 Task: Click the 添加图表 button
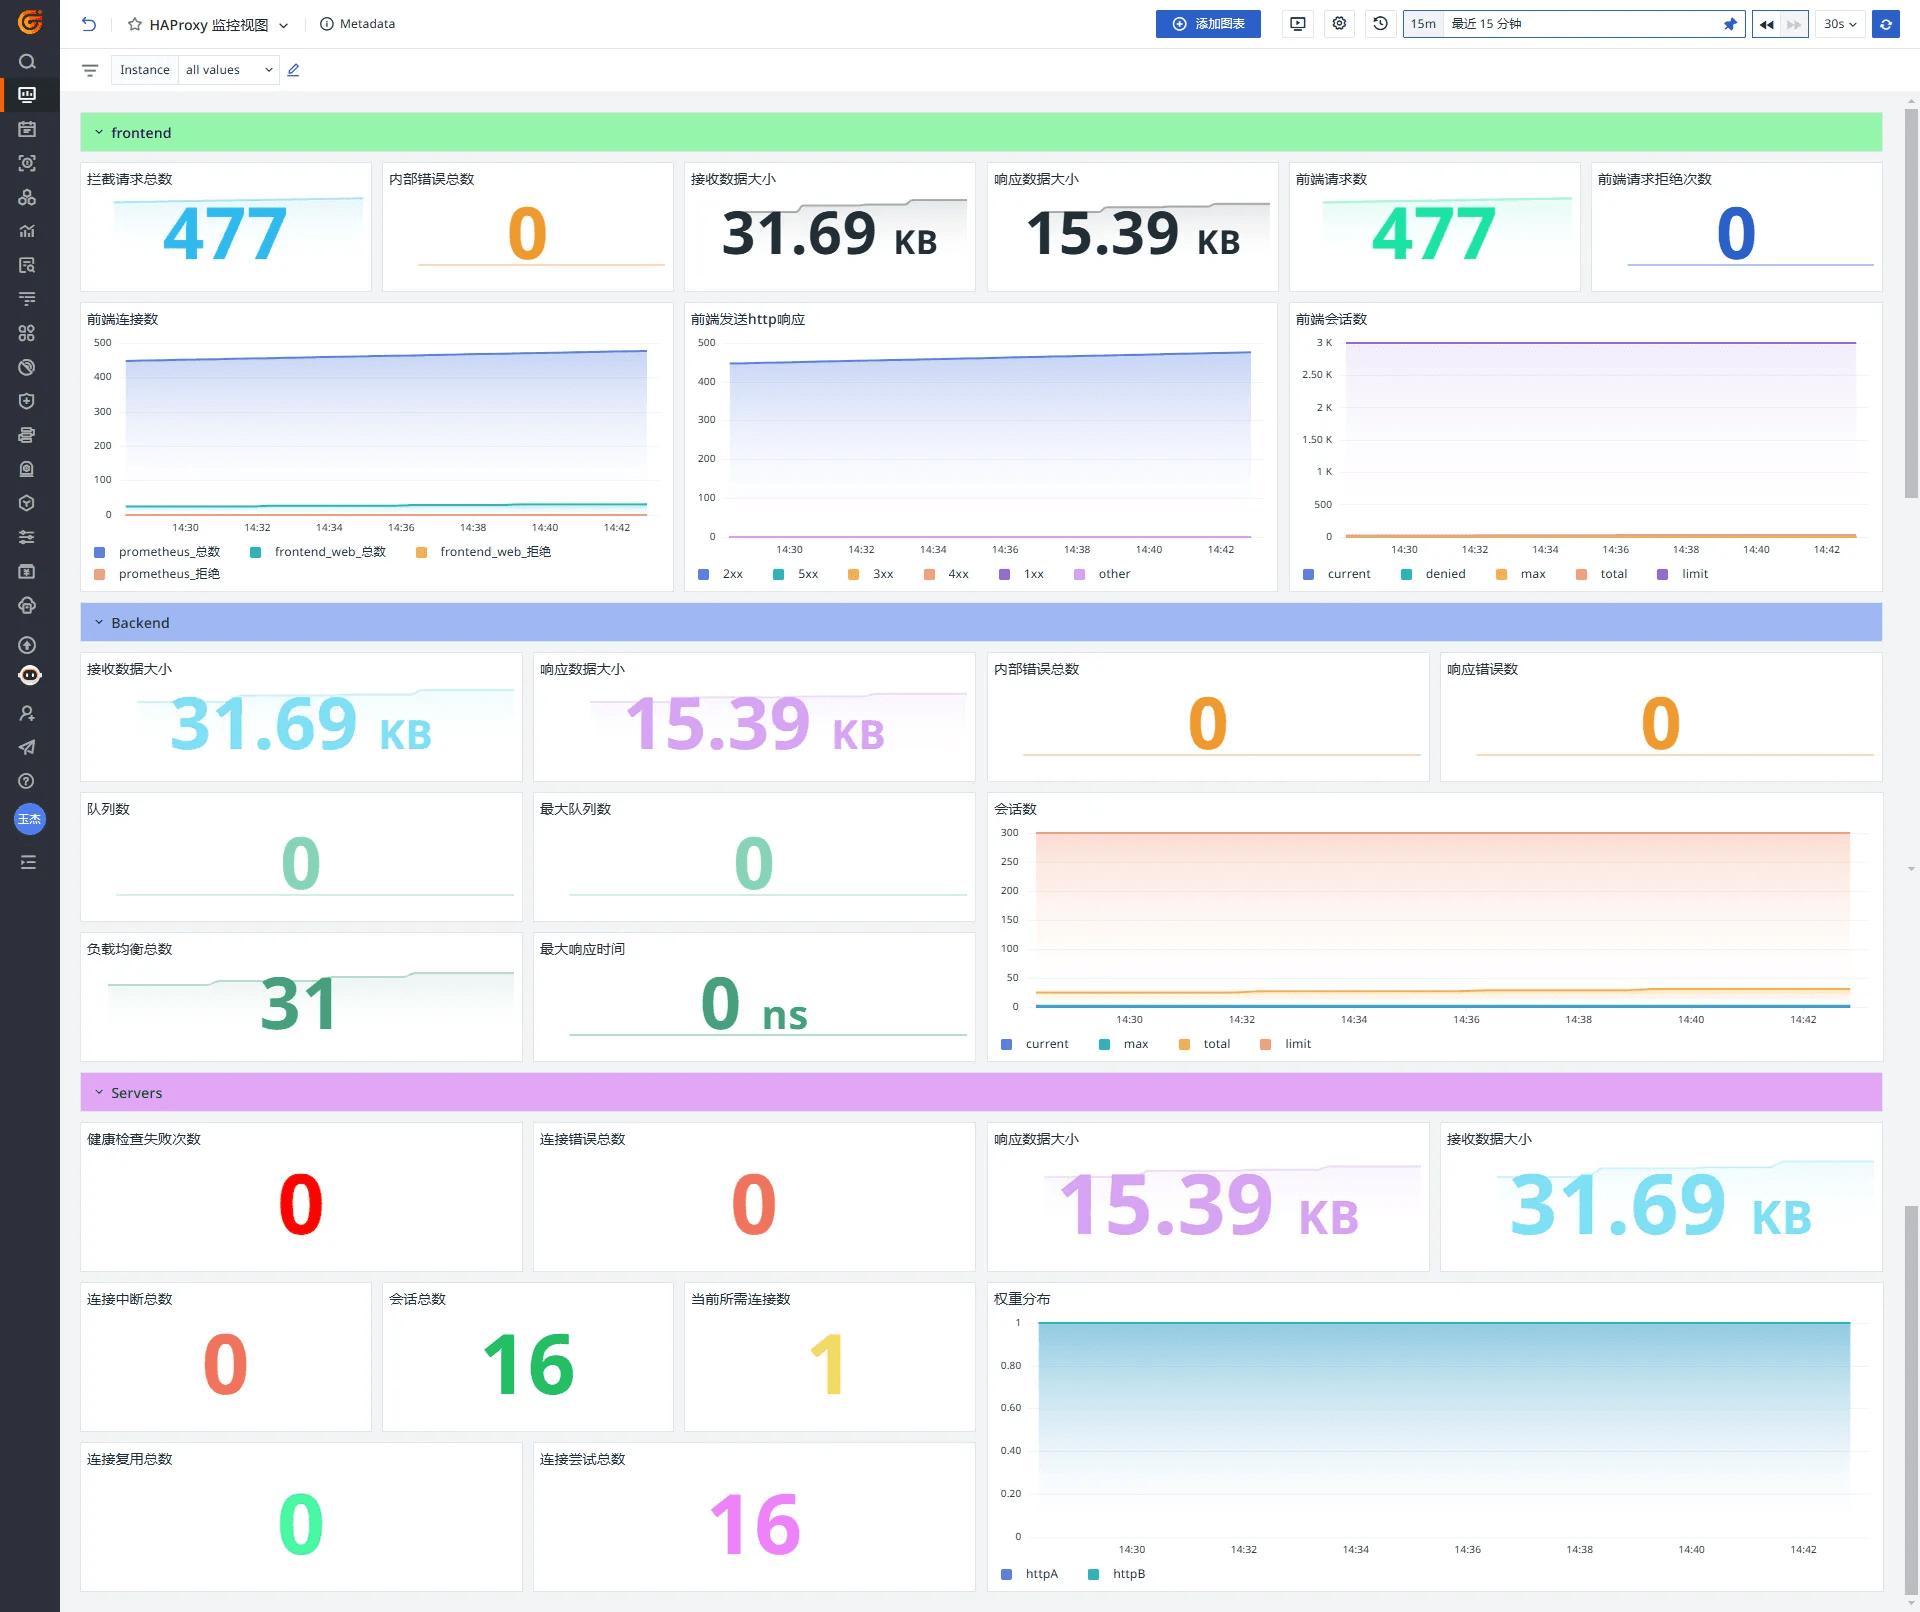1208,24
